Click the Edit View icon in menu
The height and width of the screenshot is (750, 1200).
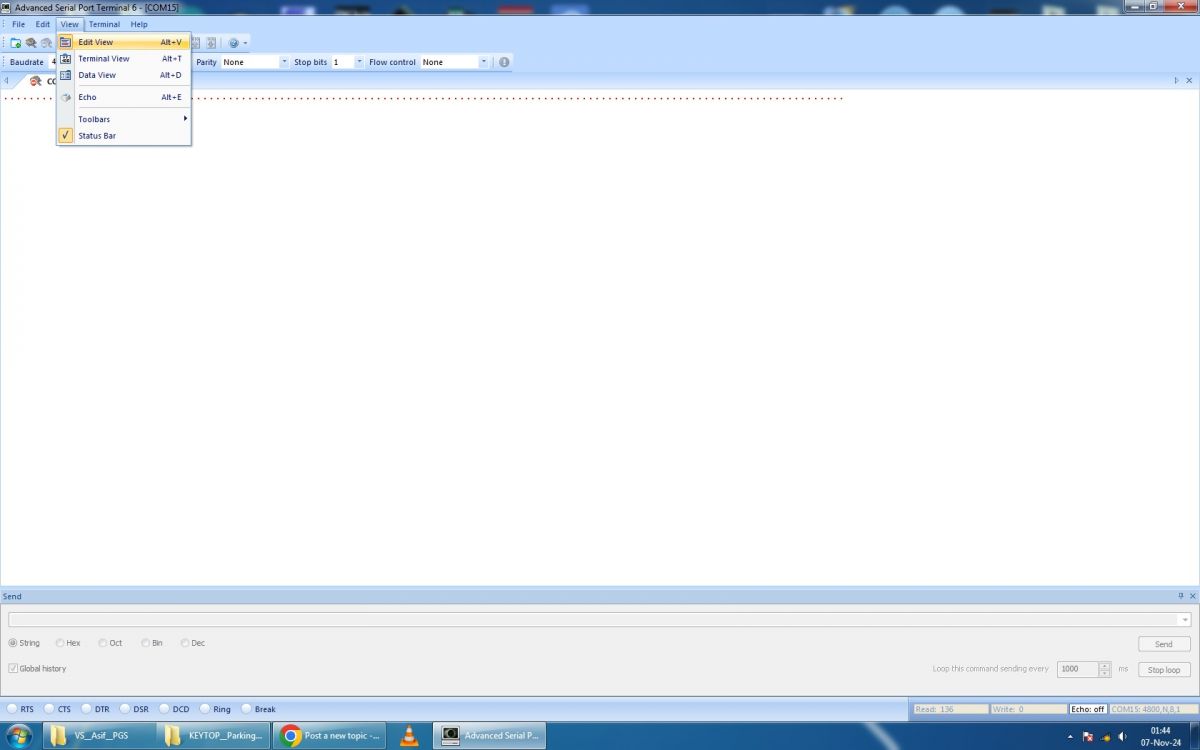(66, 42)
